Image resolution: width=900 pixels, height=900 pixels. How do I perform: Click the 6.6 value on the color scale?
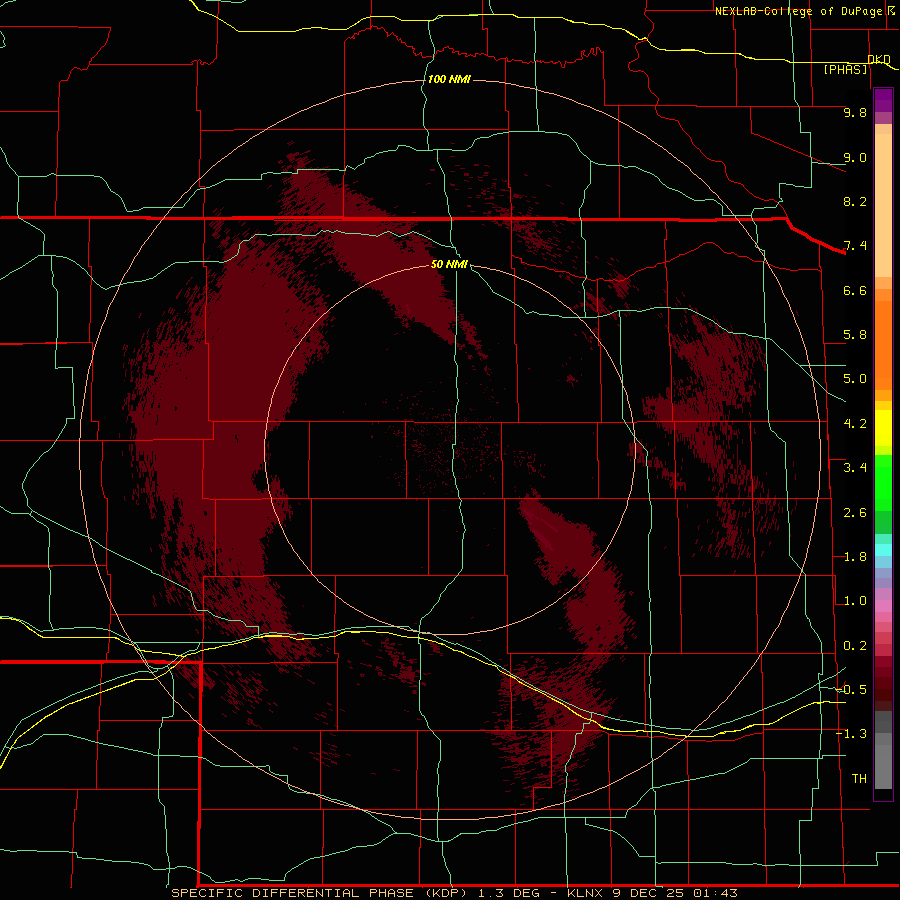[855, 290]
